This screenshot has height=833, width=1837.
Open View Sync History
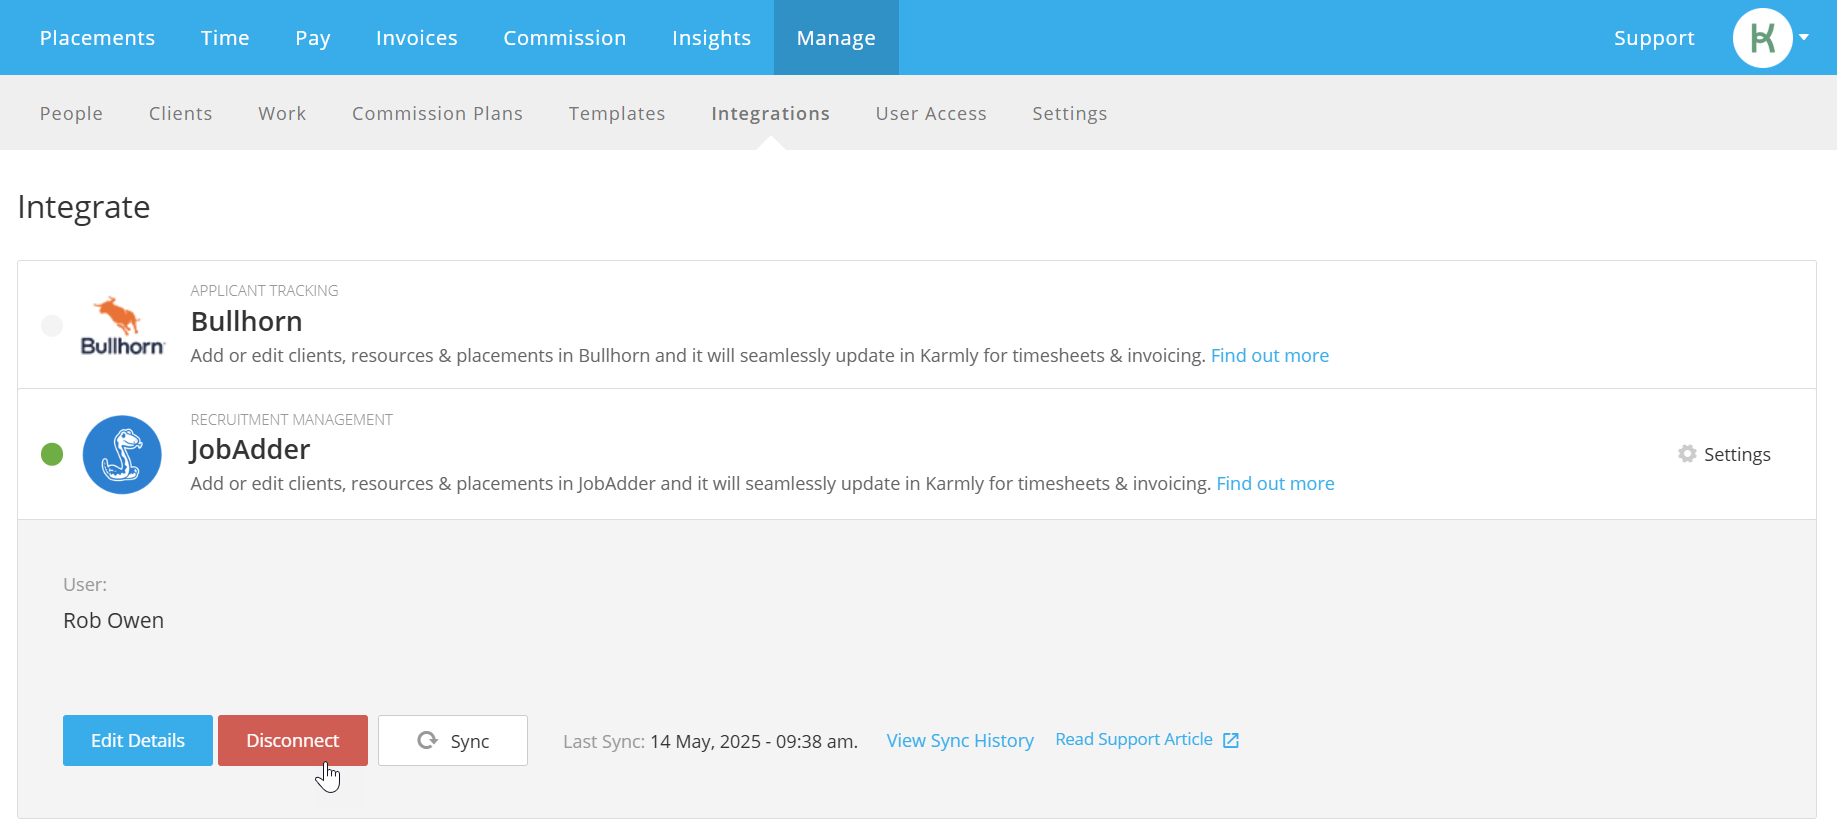point(960,741)
